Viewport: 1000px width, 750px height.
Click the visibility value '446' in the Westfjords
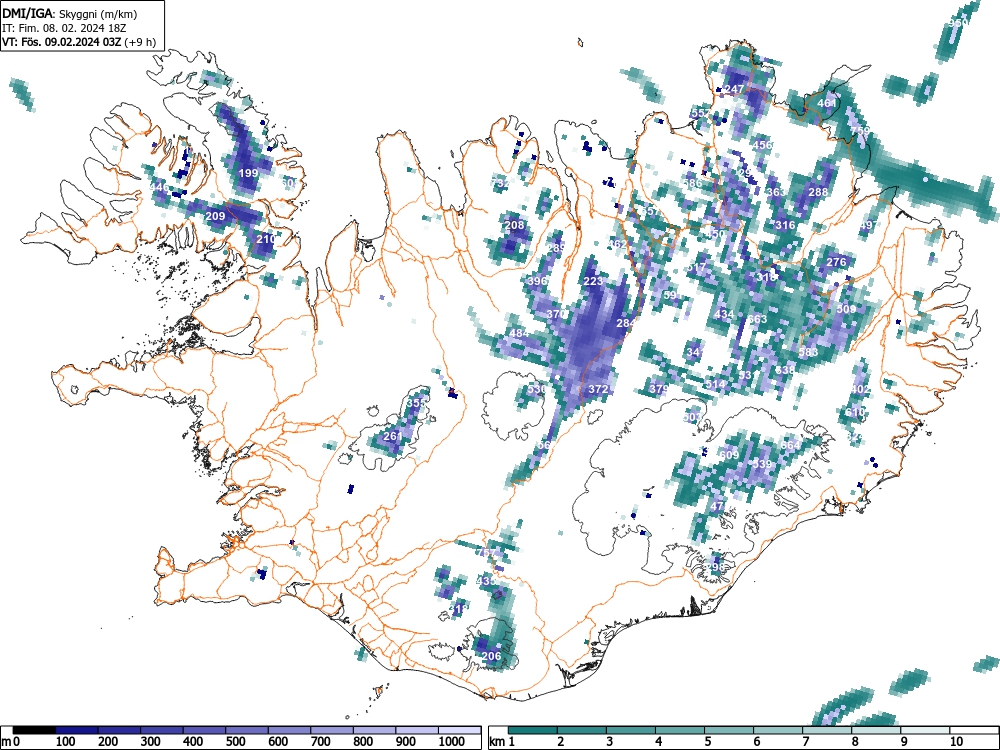click(x=159, y=188)
